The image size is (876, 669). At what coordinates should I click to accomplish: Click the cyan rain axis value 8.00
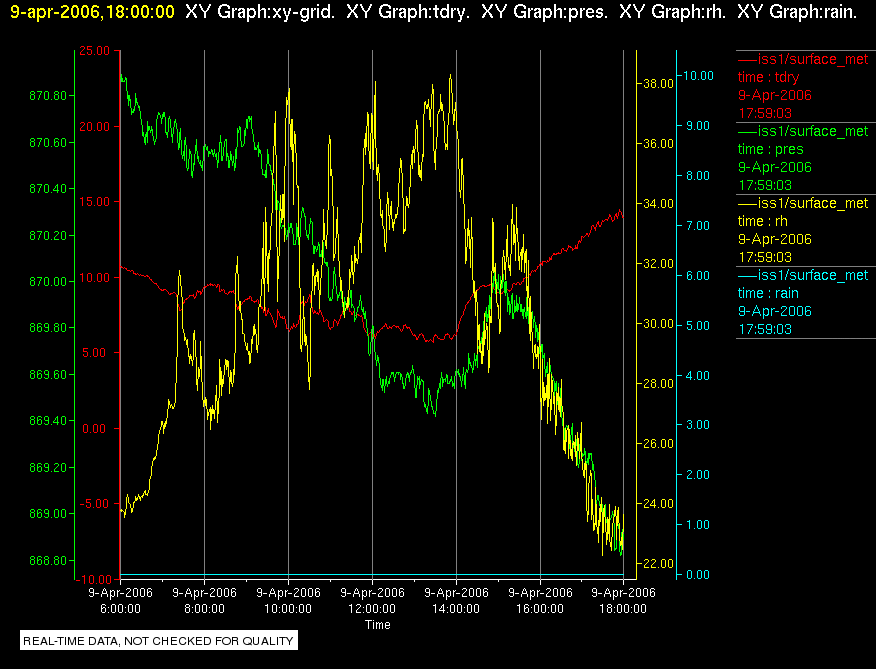coord(697,175)
